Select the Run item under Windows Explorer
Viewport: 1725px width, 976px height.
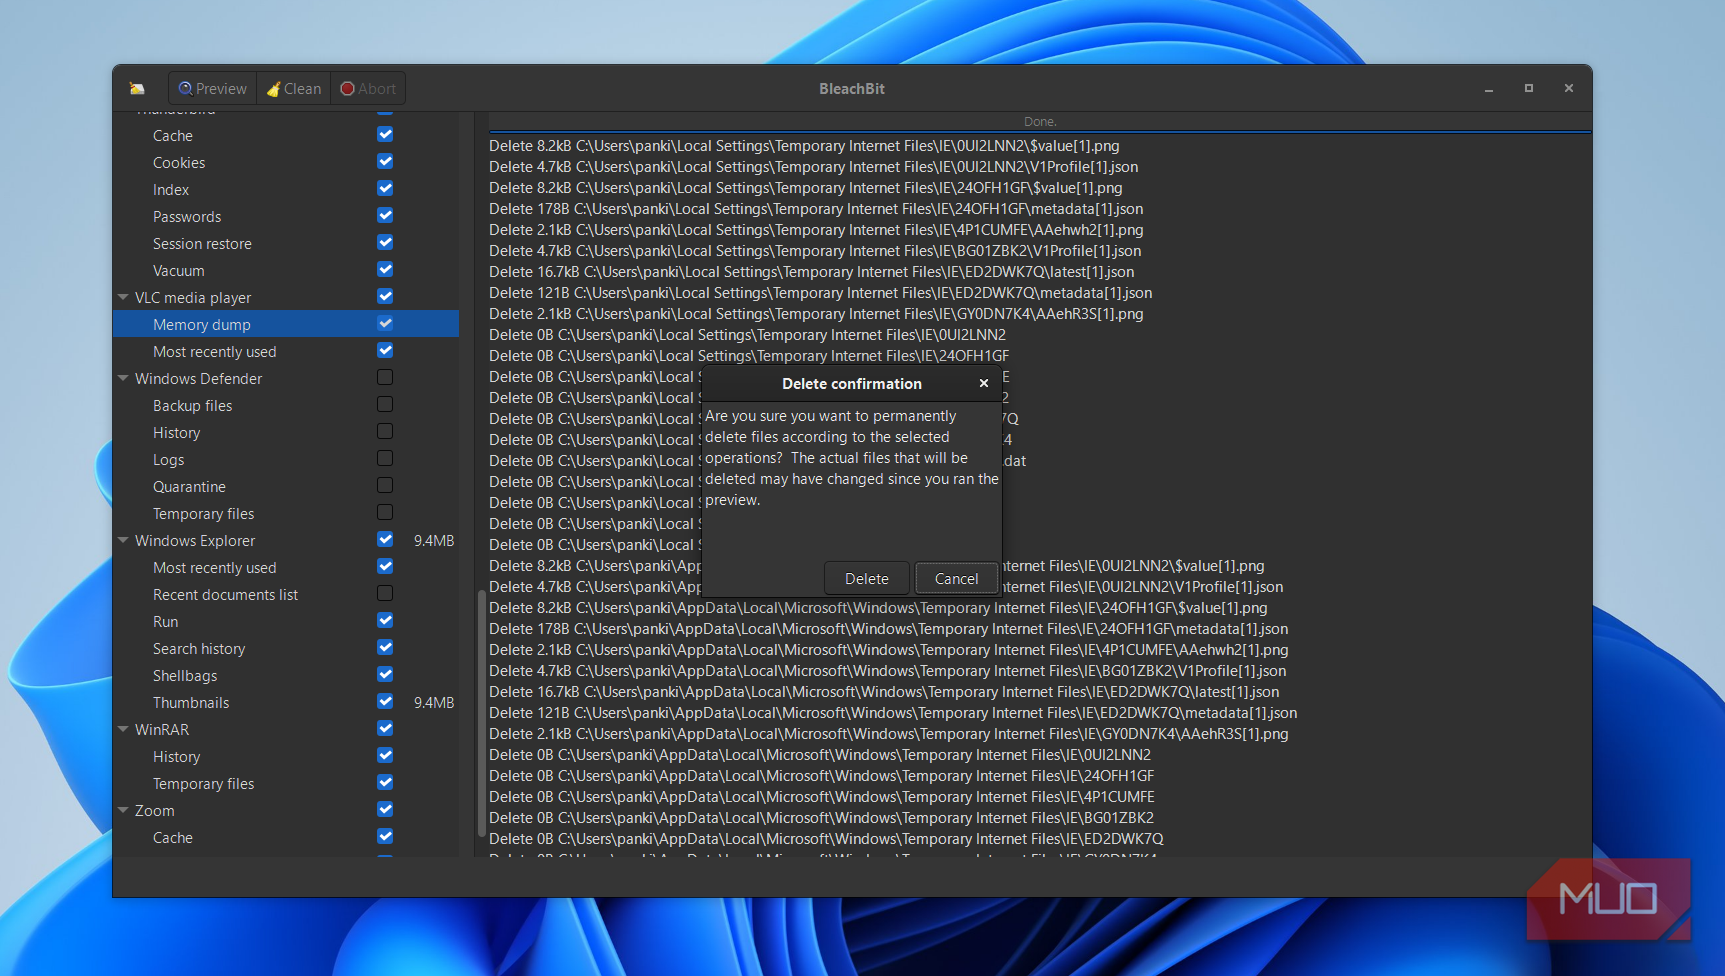click(166, 622)
